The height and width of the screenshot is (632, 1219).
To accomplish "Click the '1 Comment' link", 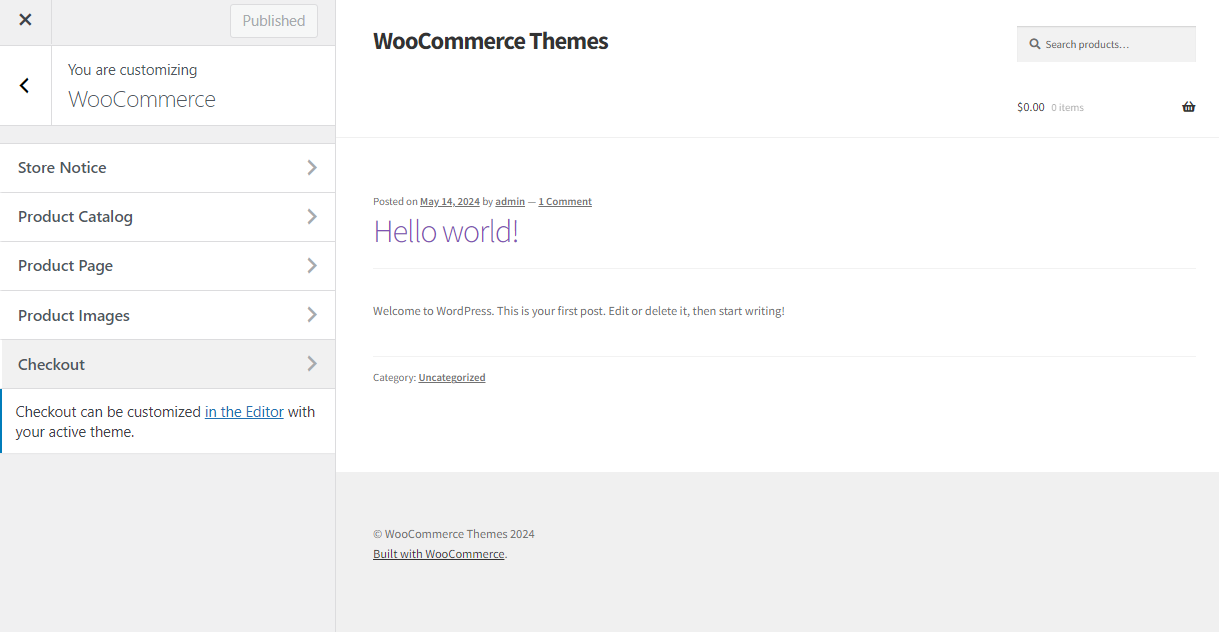I will tap(564, 201).
